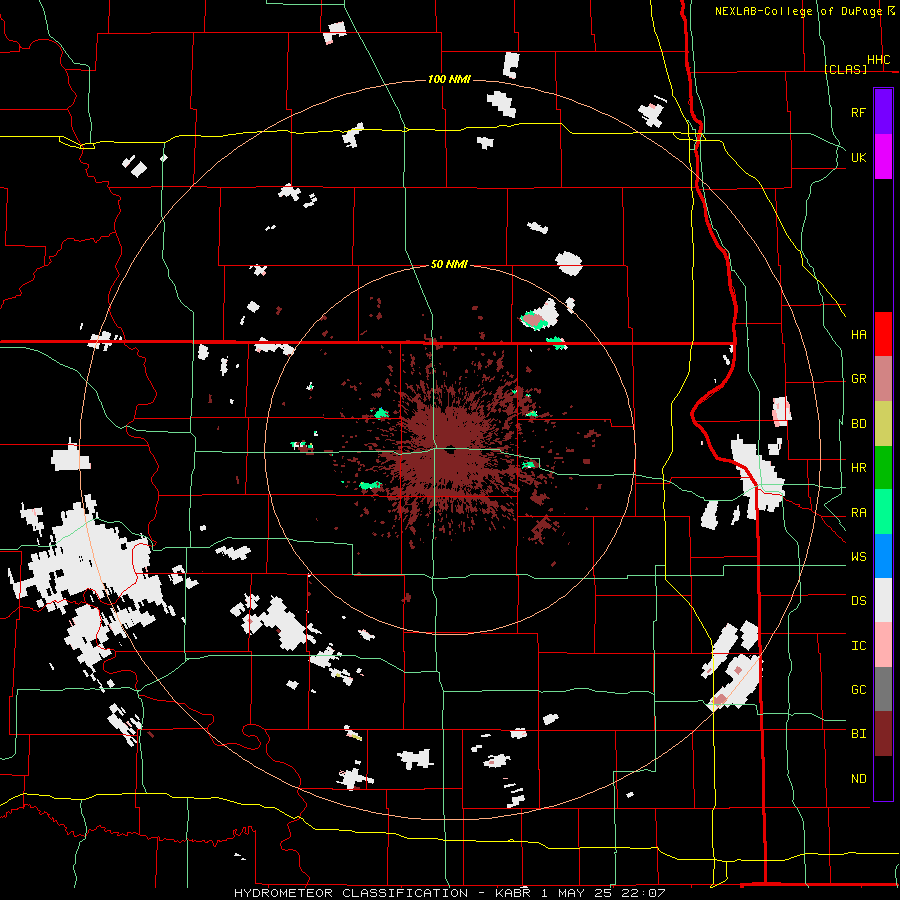The height and width of the screenshot is (900, 900).
Task: Click the UK legend label
Action: pyautogui.click(x=859, y=157)
